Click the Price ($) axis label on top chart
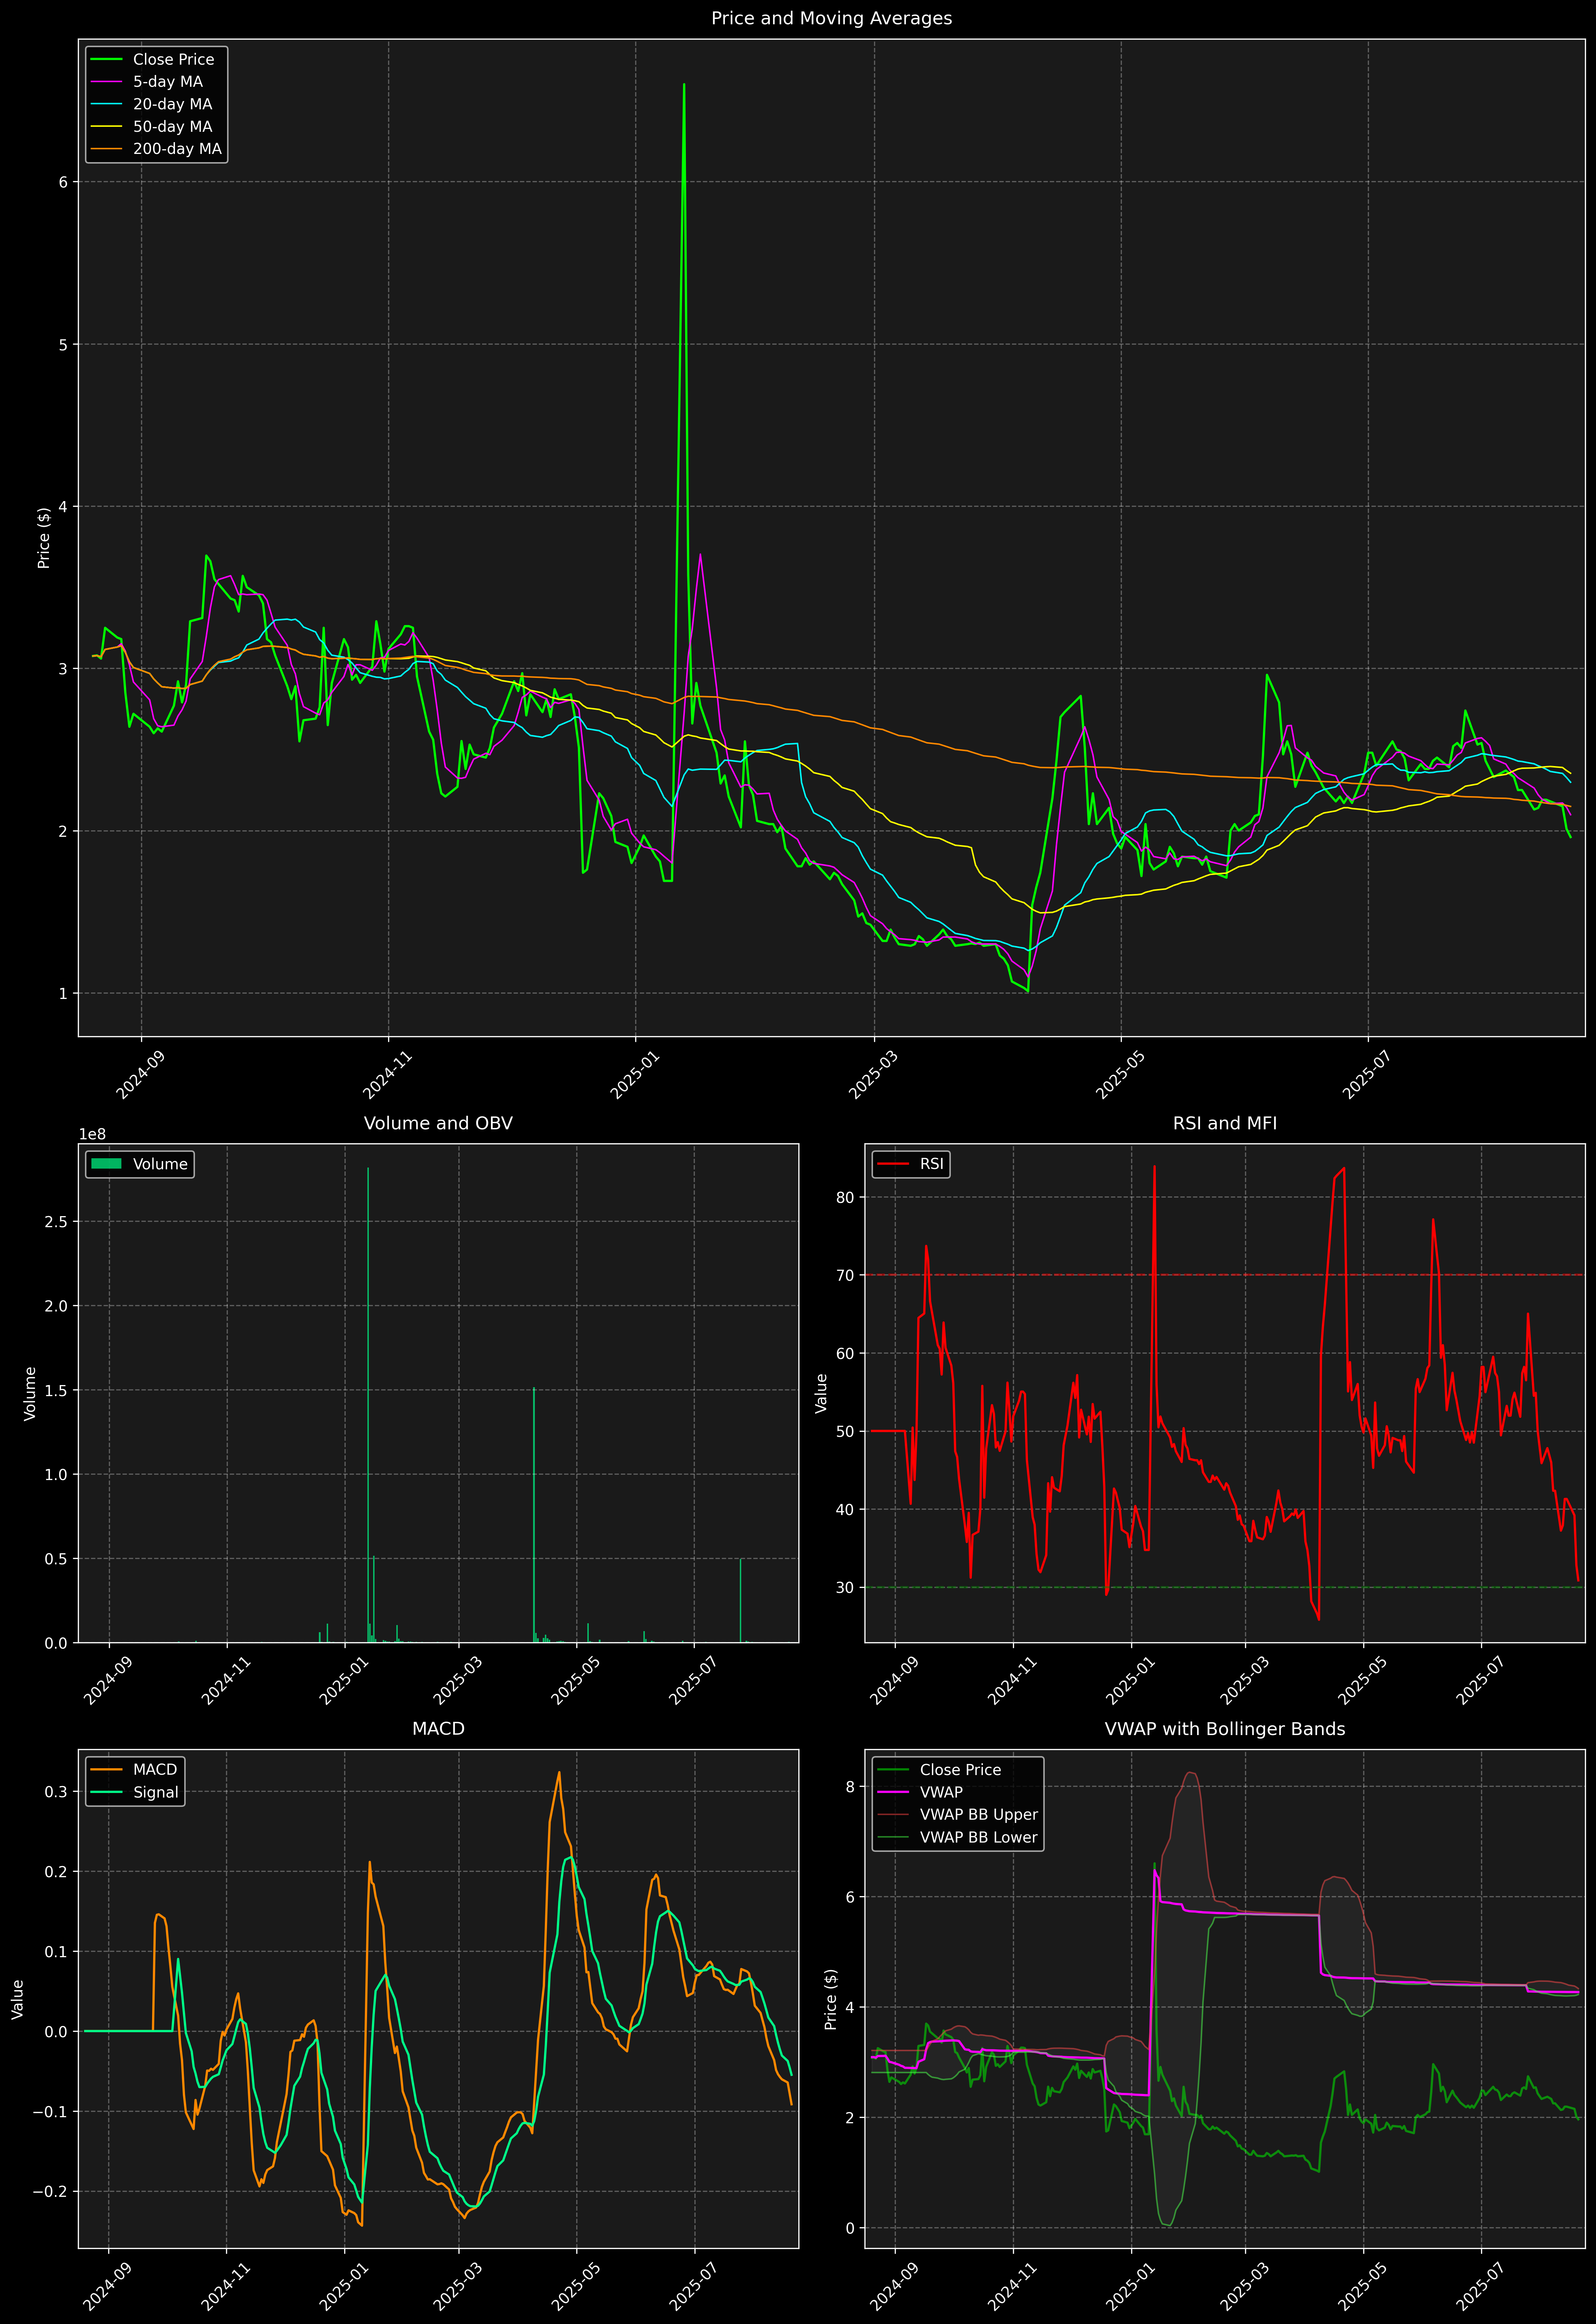 click(x=44, y=538)
